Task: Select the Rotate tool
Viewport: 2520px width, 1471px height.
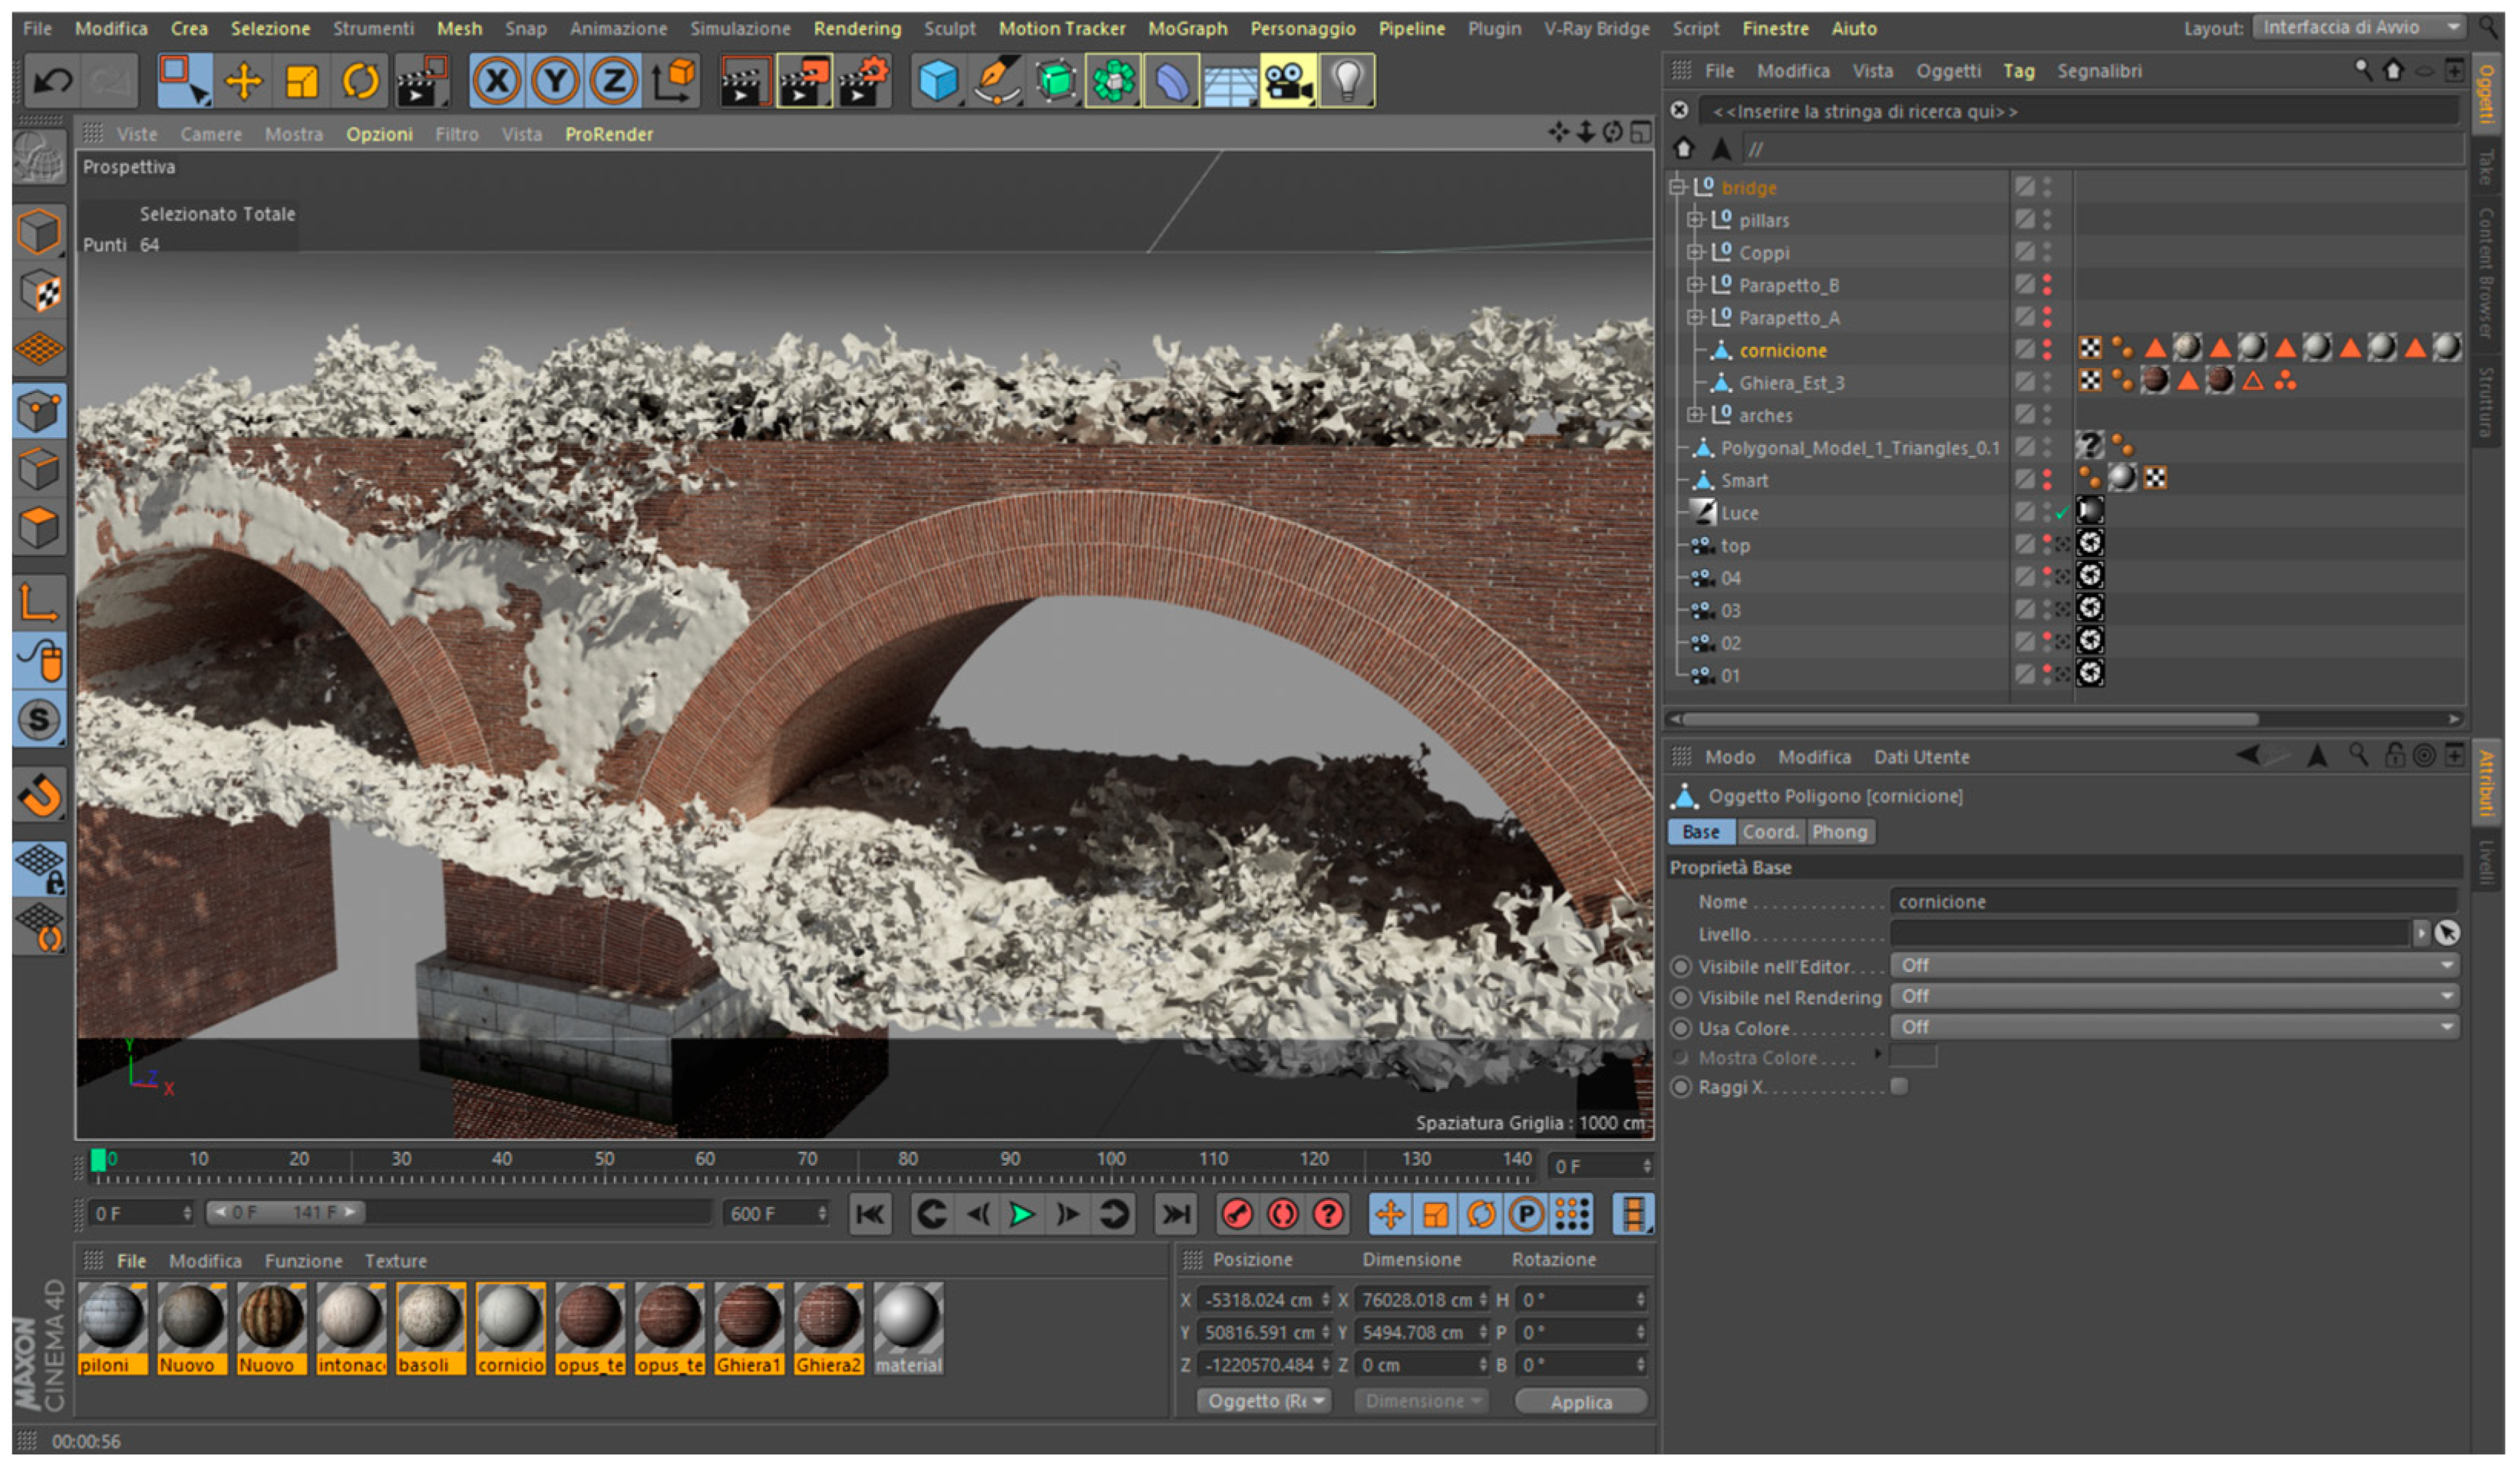Action: coord(360,81)
